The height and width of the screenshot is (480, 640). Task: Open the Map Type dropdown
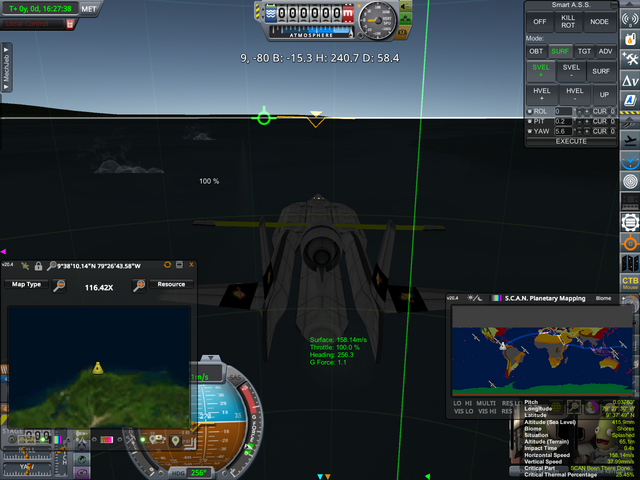click(26, 284)
